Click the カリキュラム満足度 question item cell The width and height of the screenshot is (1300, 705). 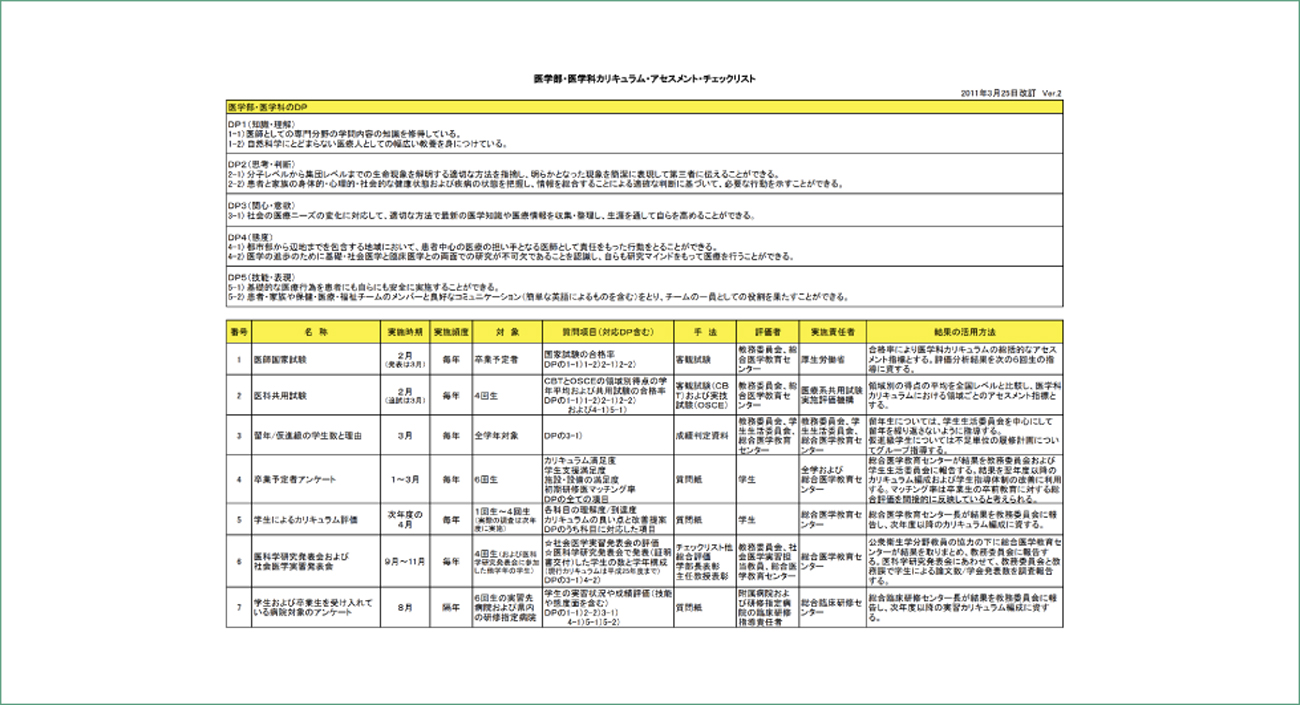tap(607, 479)
